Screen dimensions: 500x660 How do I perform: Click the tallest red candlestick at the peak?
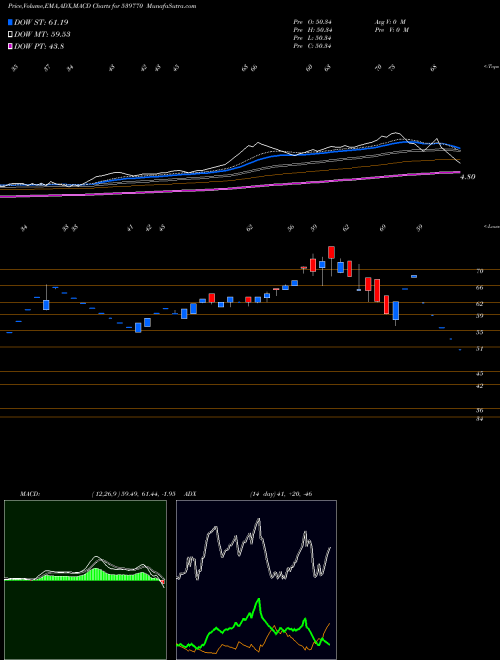[x=332, y=253]
